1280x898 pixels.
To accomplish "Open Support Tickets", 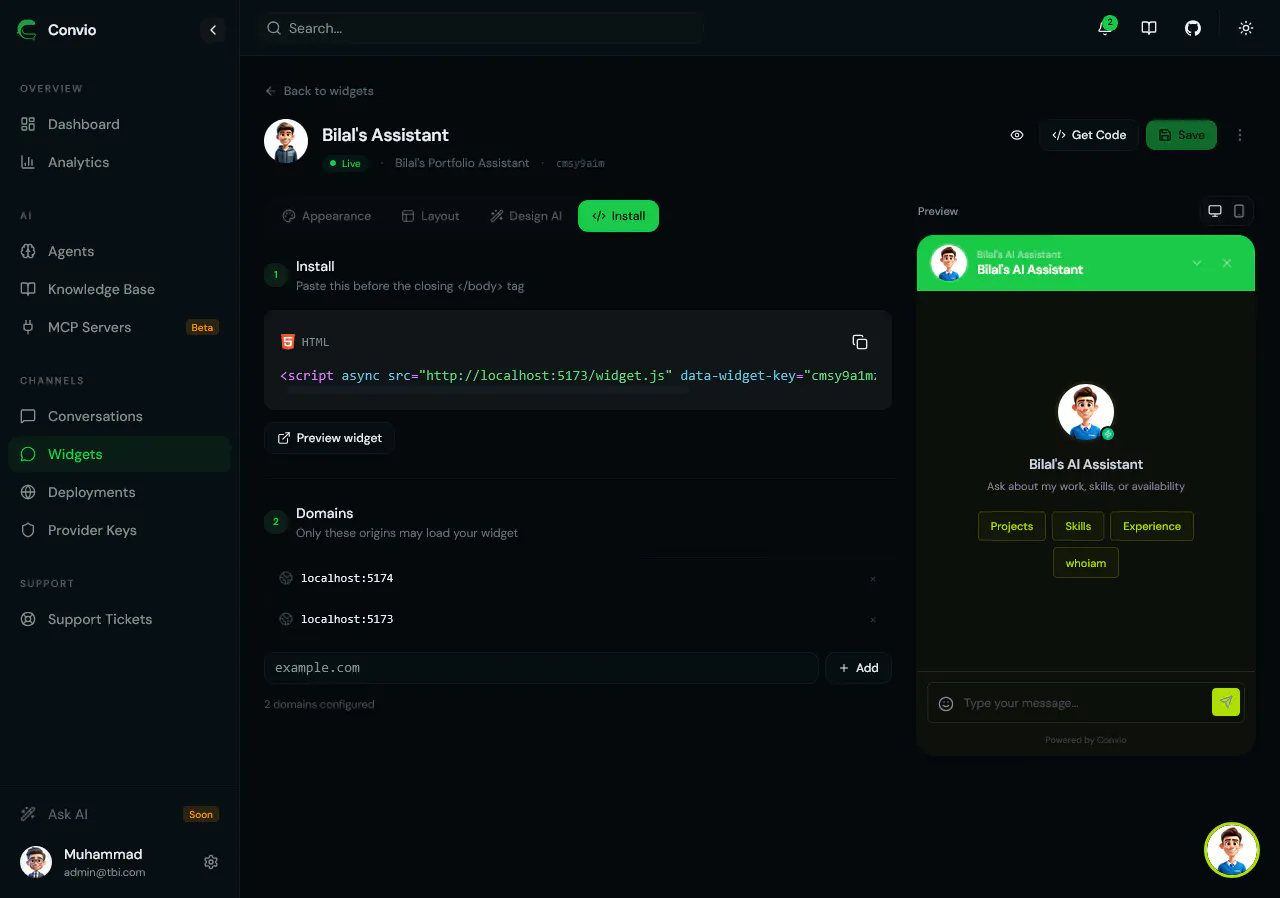I will 119,619.
